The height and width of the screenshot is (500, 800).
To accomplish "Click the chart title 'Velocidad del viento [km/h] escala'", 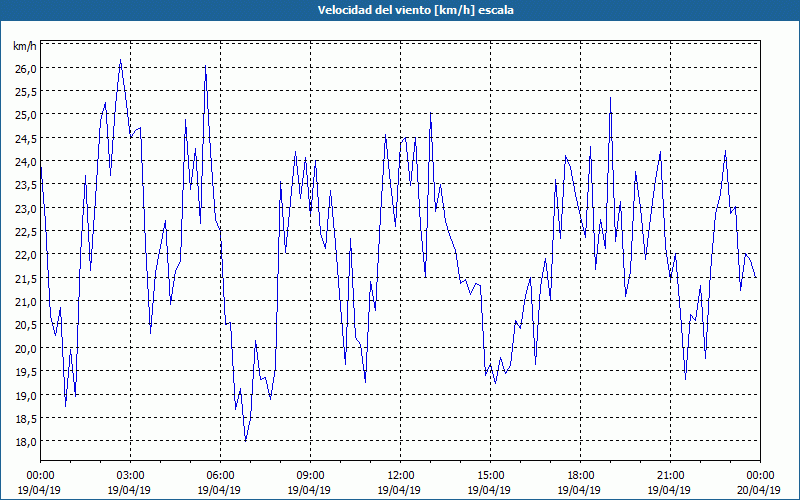I will 415,10.
